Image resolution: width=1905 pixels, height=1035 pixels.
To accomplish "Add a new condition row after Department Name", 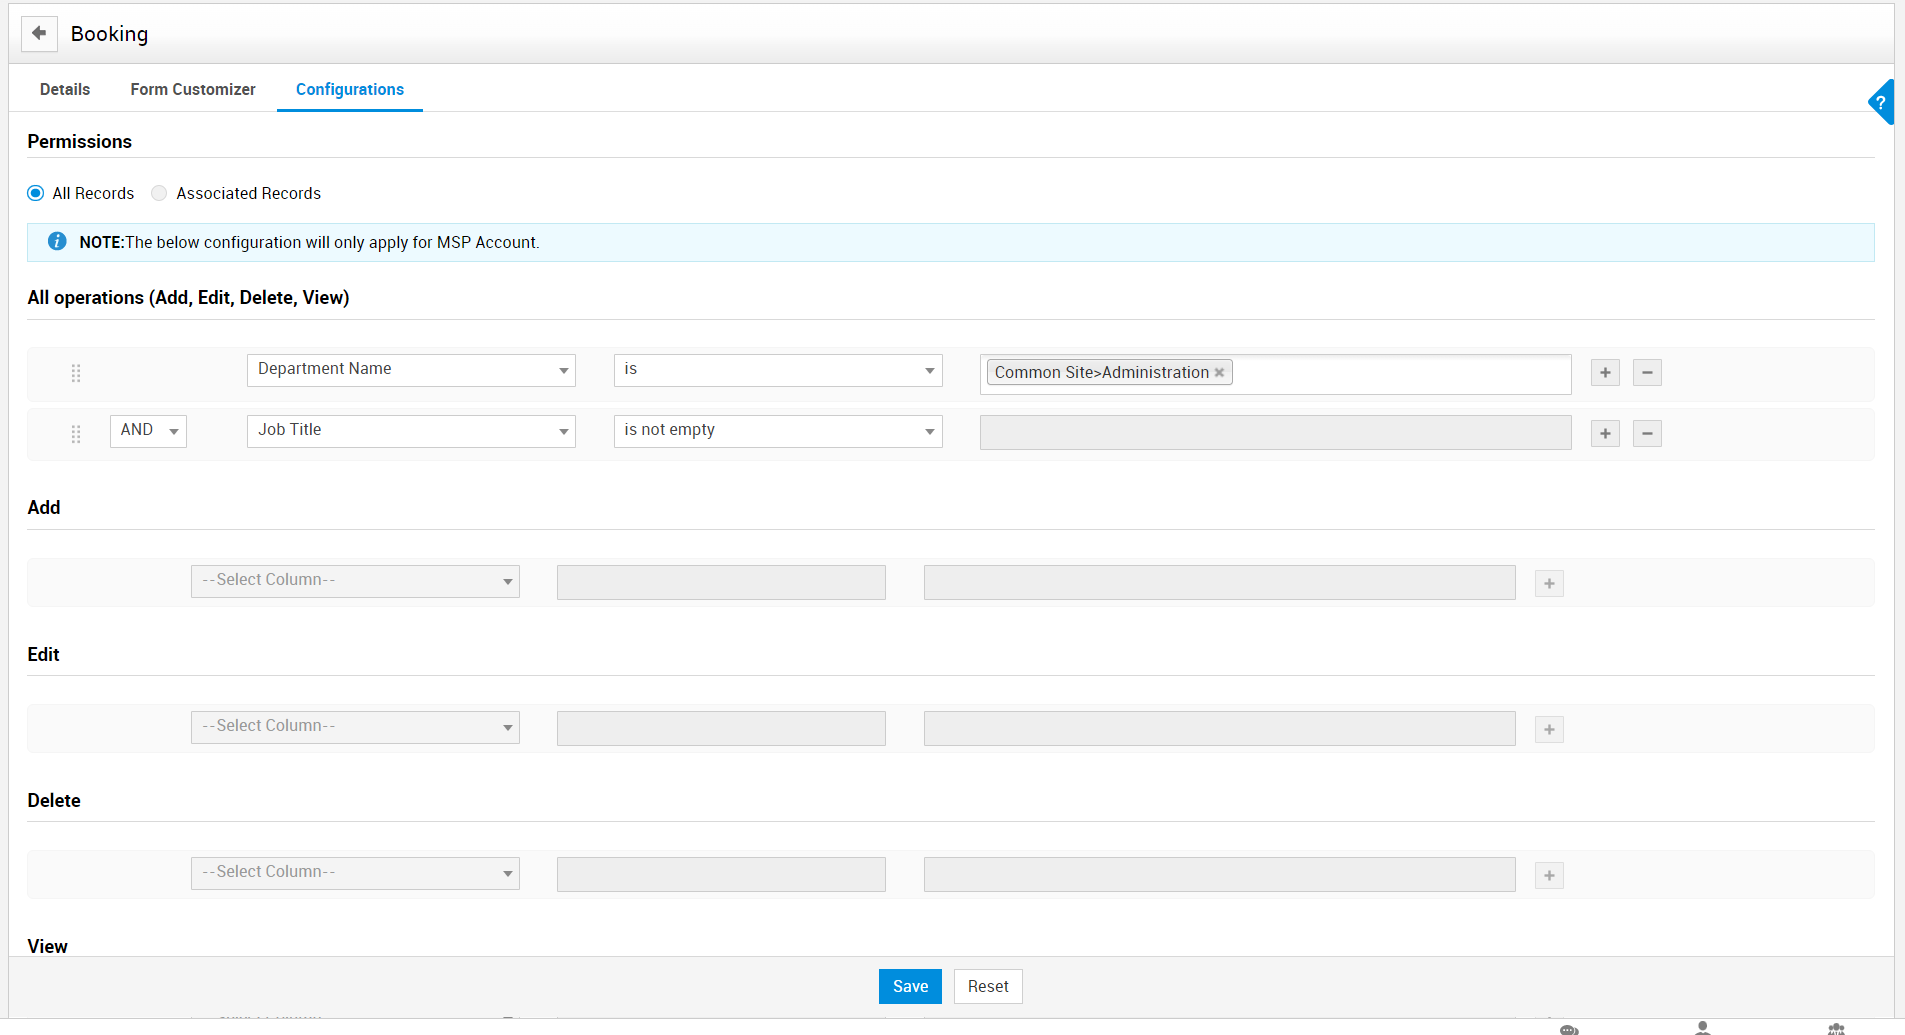I will [x=1605, y=372].
